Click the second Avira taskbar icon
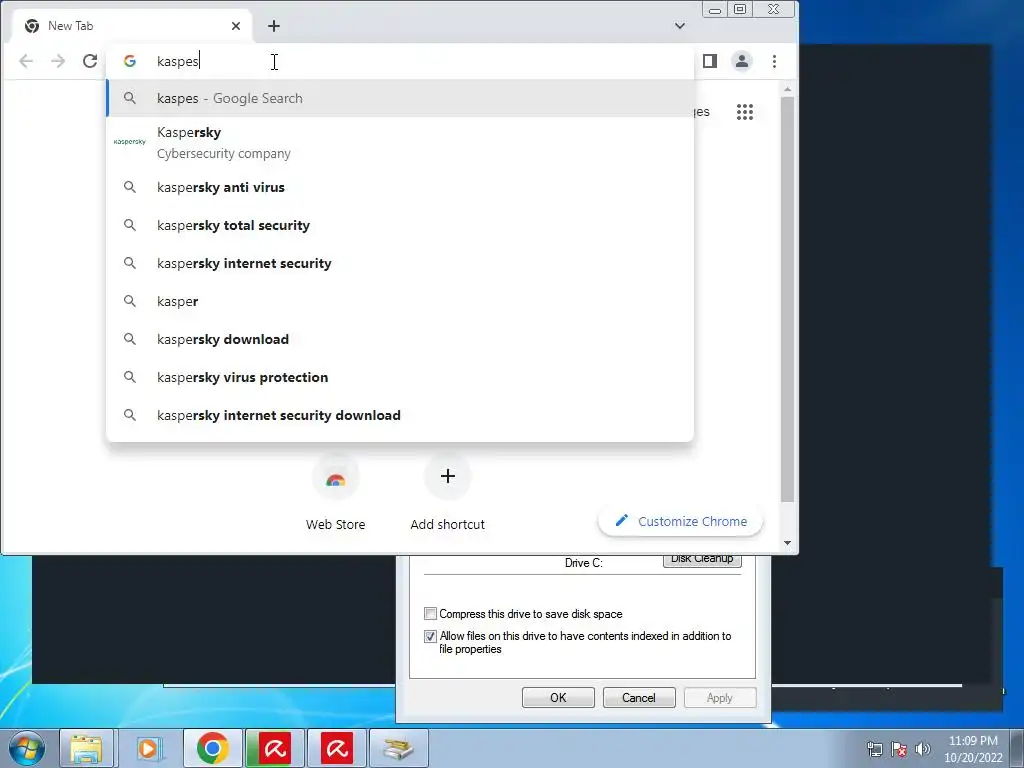 click(x=336, y=748)
